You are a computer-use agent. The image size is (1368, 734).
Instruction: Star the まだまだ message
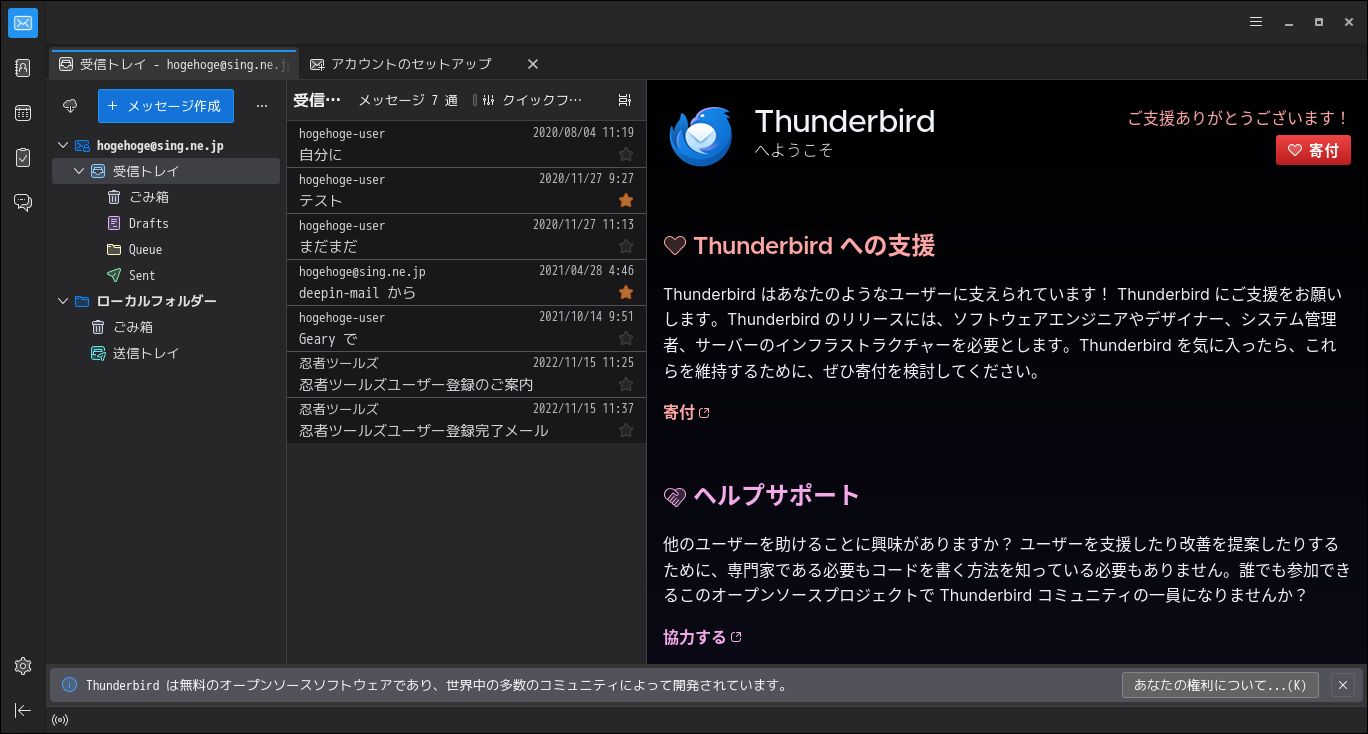coord(626,246)
